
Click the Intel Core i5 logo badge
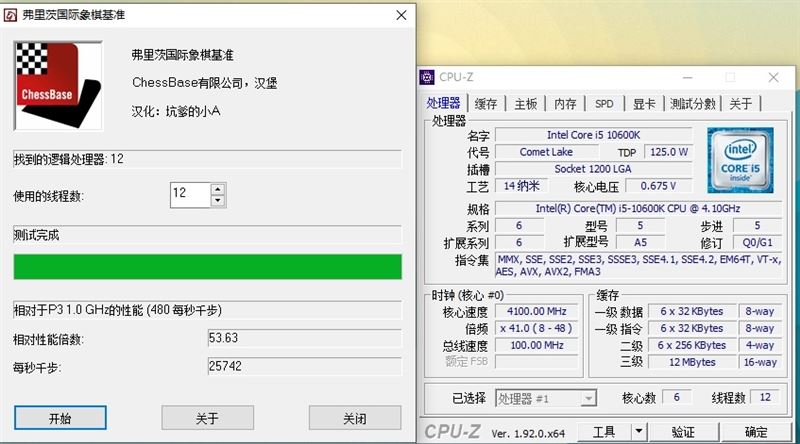[x=740, y=160]
